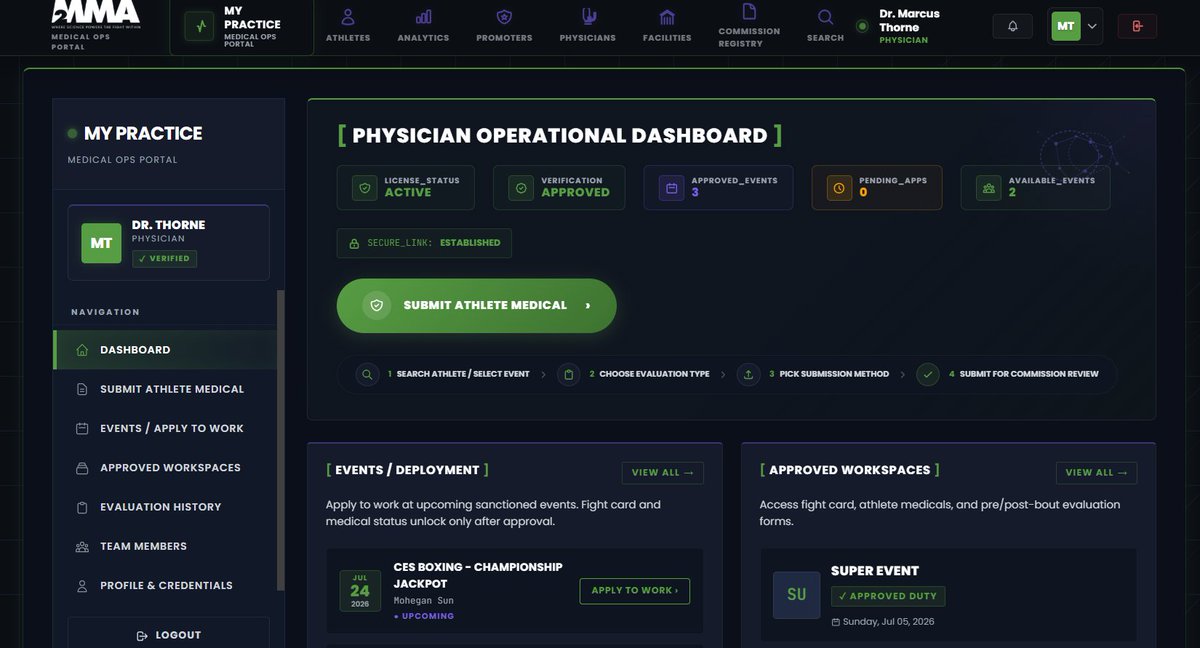Viewport: 1200px width, 648px height.
Task: Click the sidebar vertical scrollbar
Action: tap(281, 440)
